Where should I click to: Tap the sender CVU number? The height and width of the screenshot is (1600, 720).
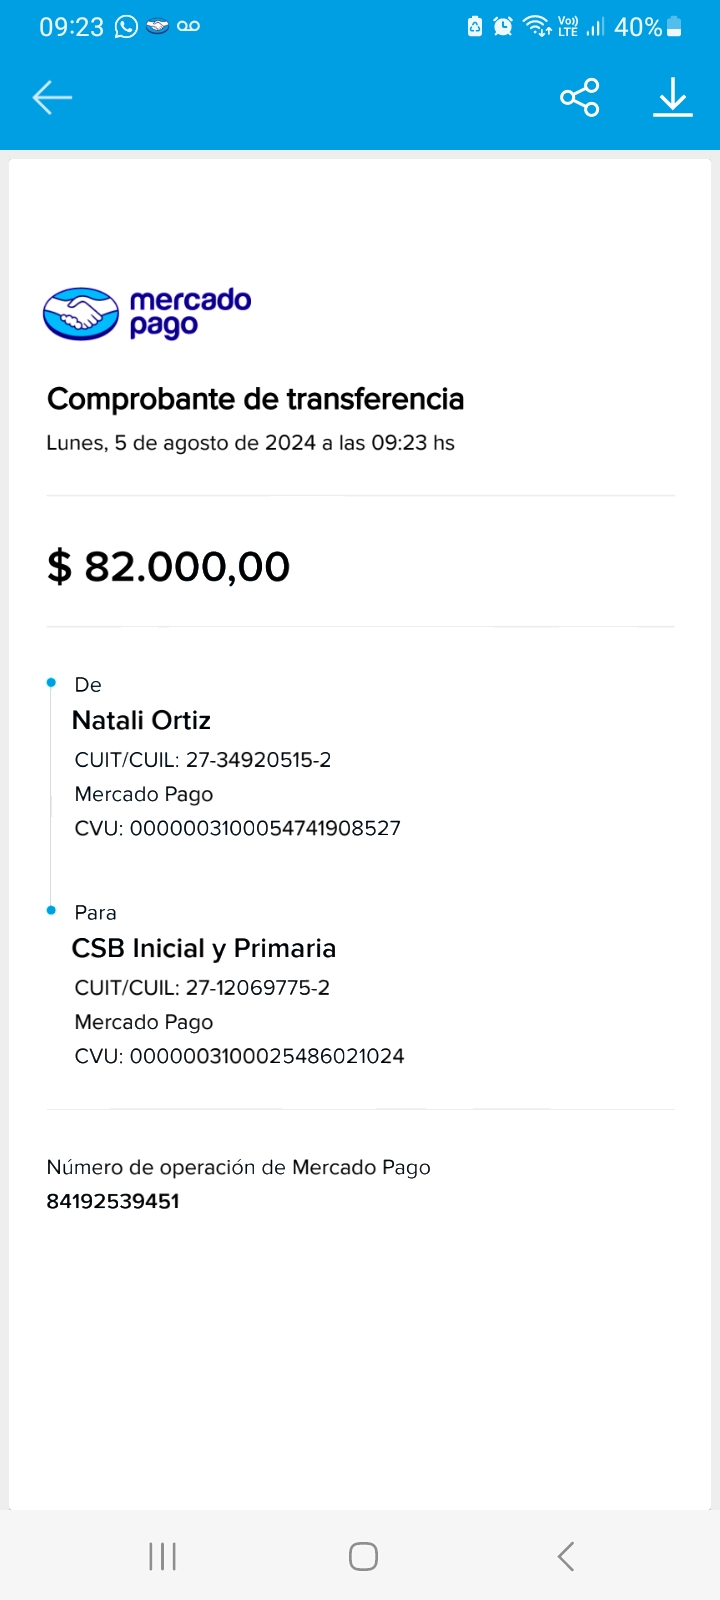point(265,828)
